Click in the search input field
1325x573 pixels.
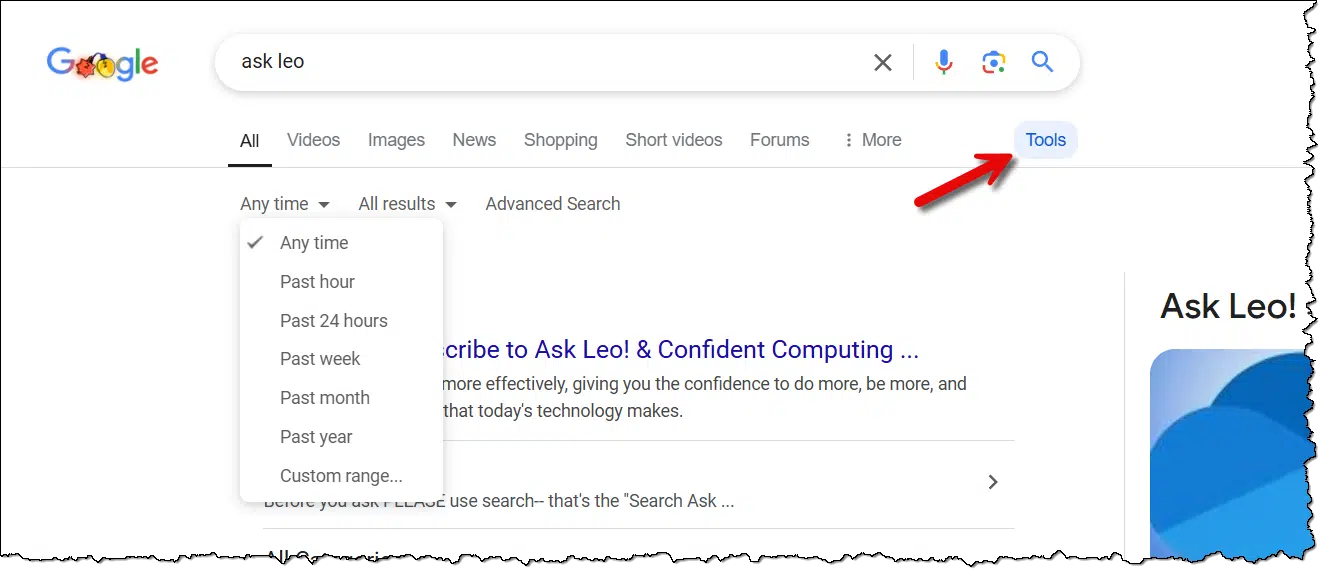click(550, 62)
